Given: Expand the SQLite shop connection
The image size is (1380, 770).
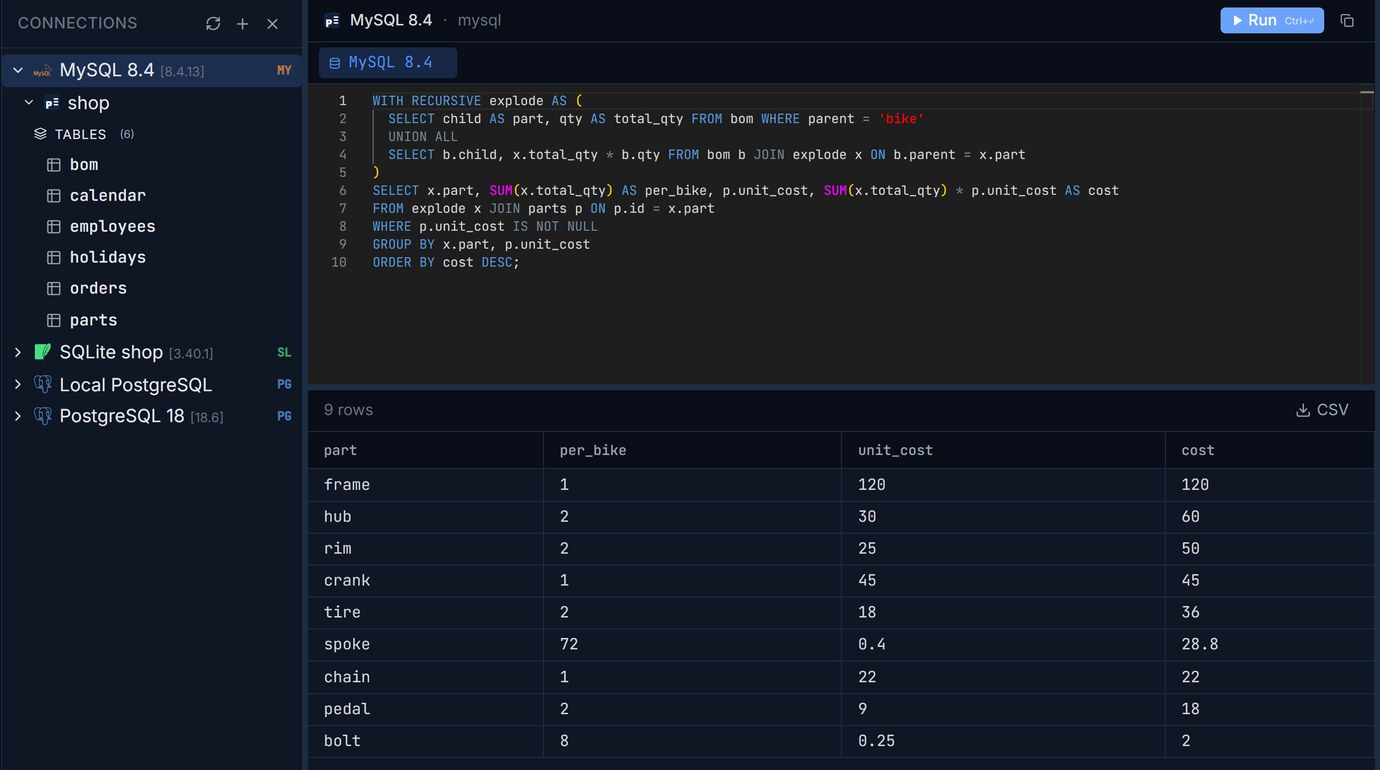Looking at the screenshot, I should (x=18, y=352).
